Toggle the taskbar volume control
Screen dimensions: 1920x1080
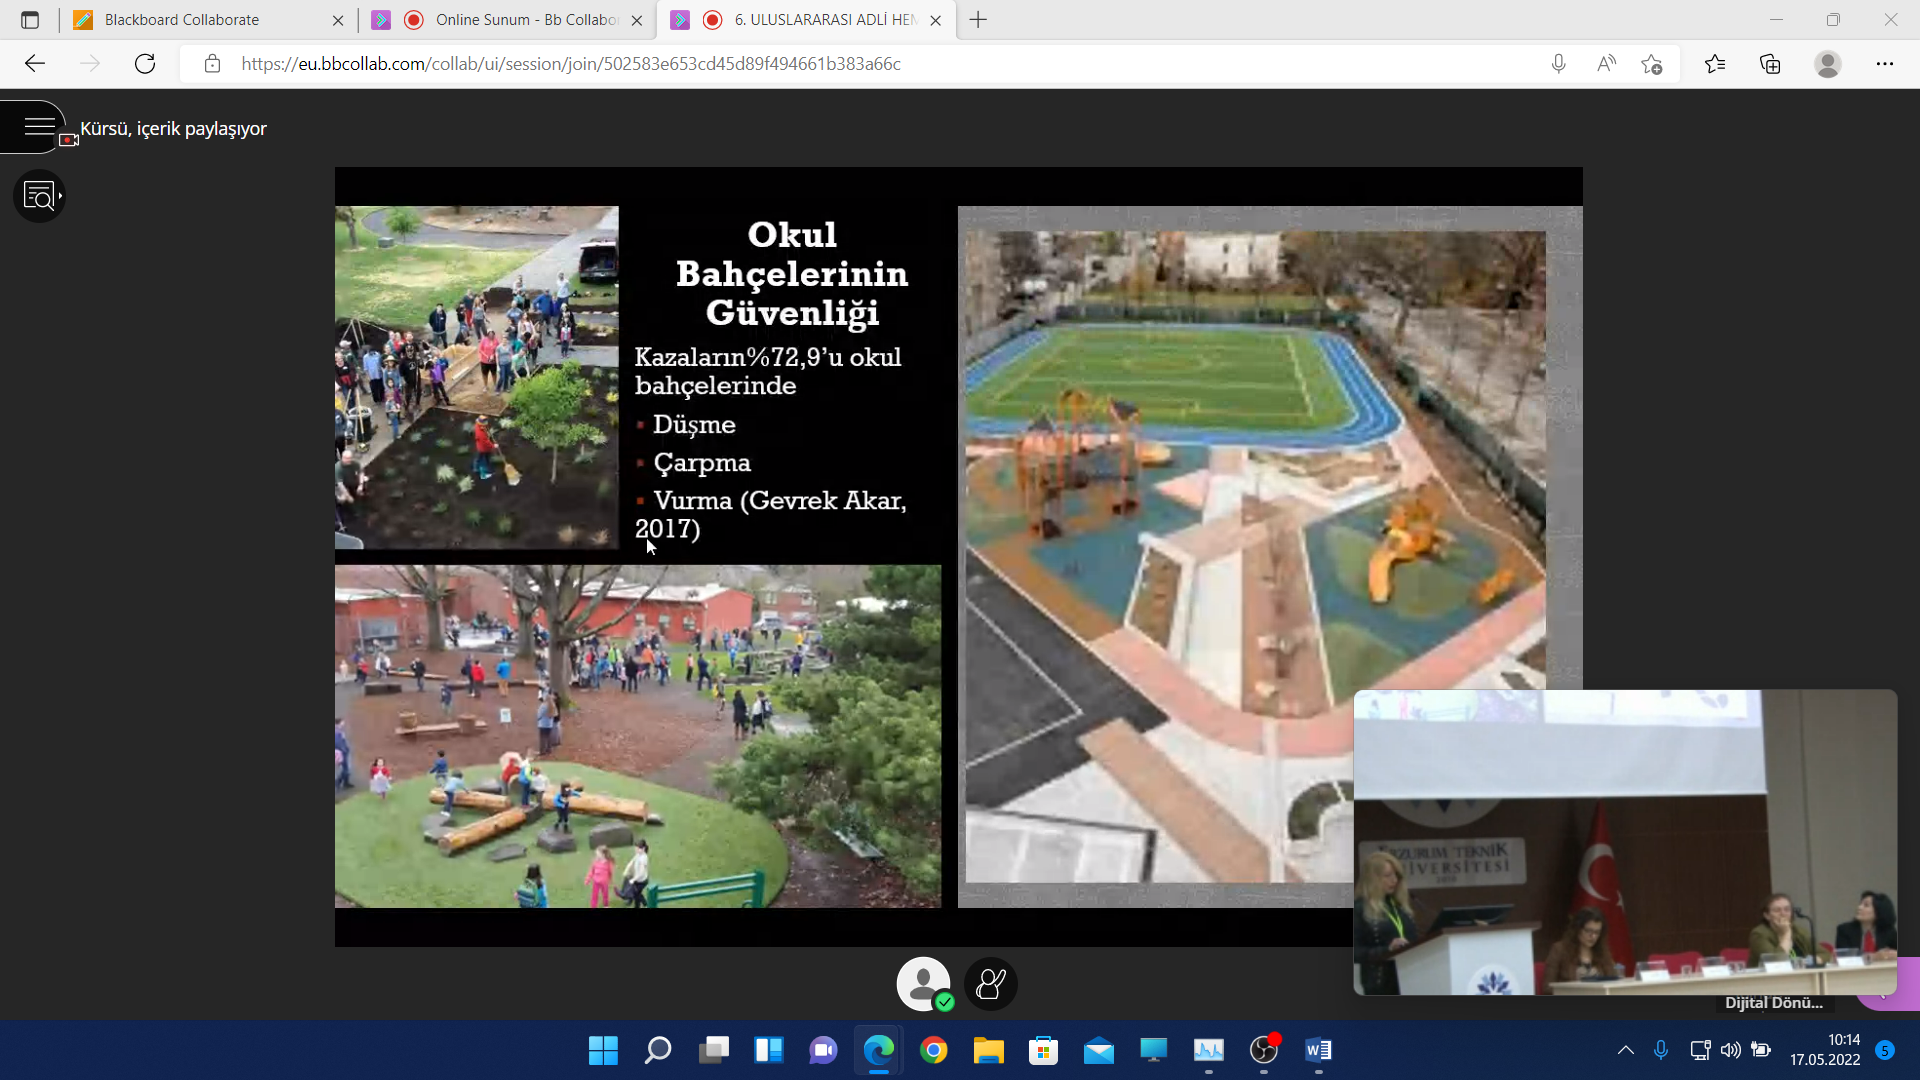1730,1050
